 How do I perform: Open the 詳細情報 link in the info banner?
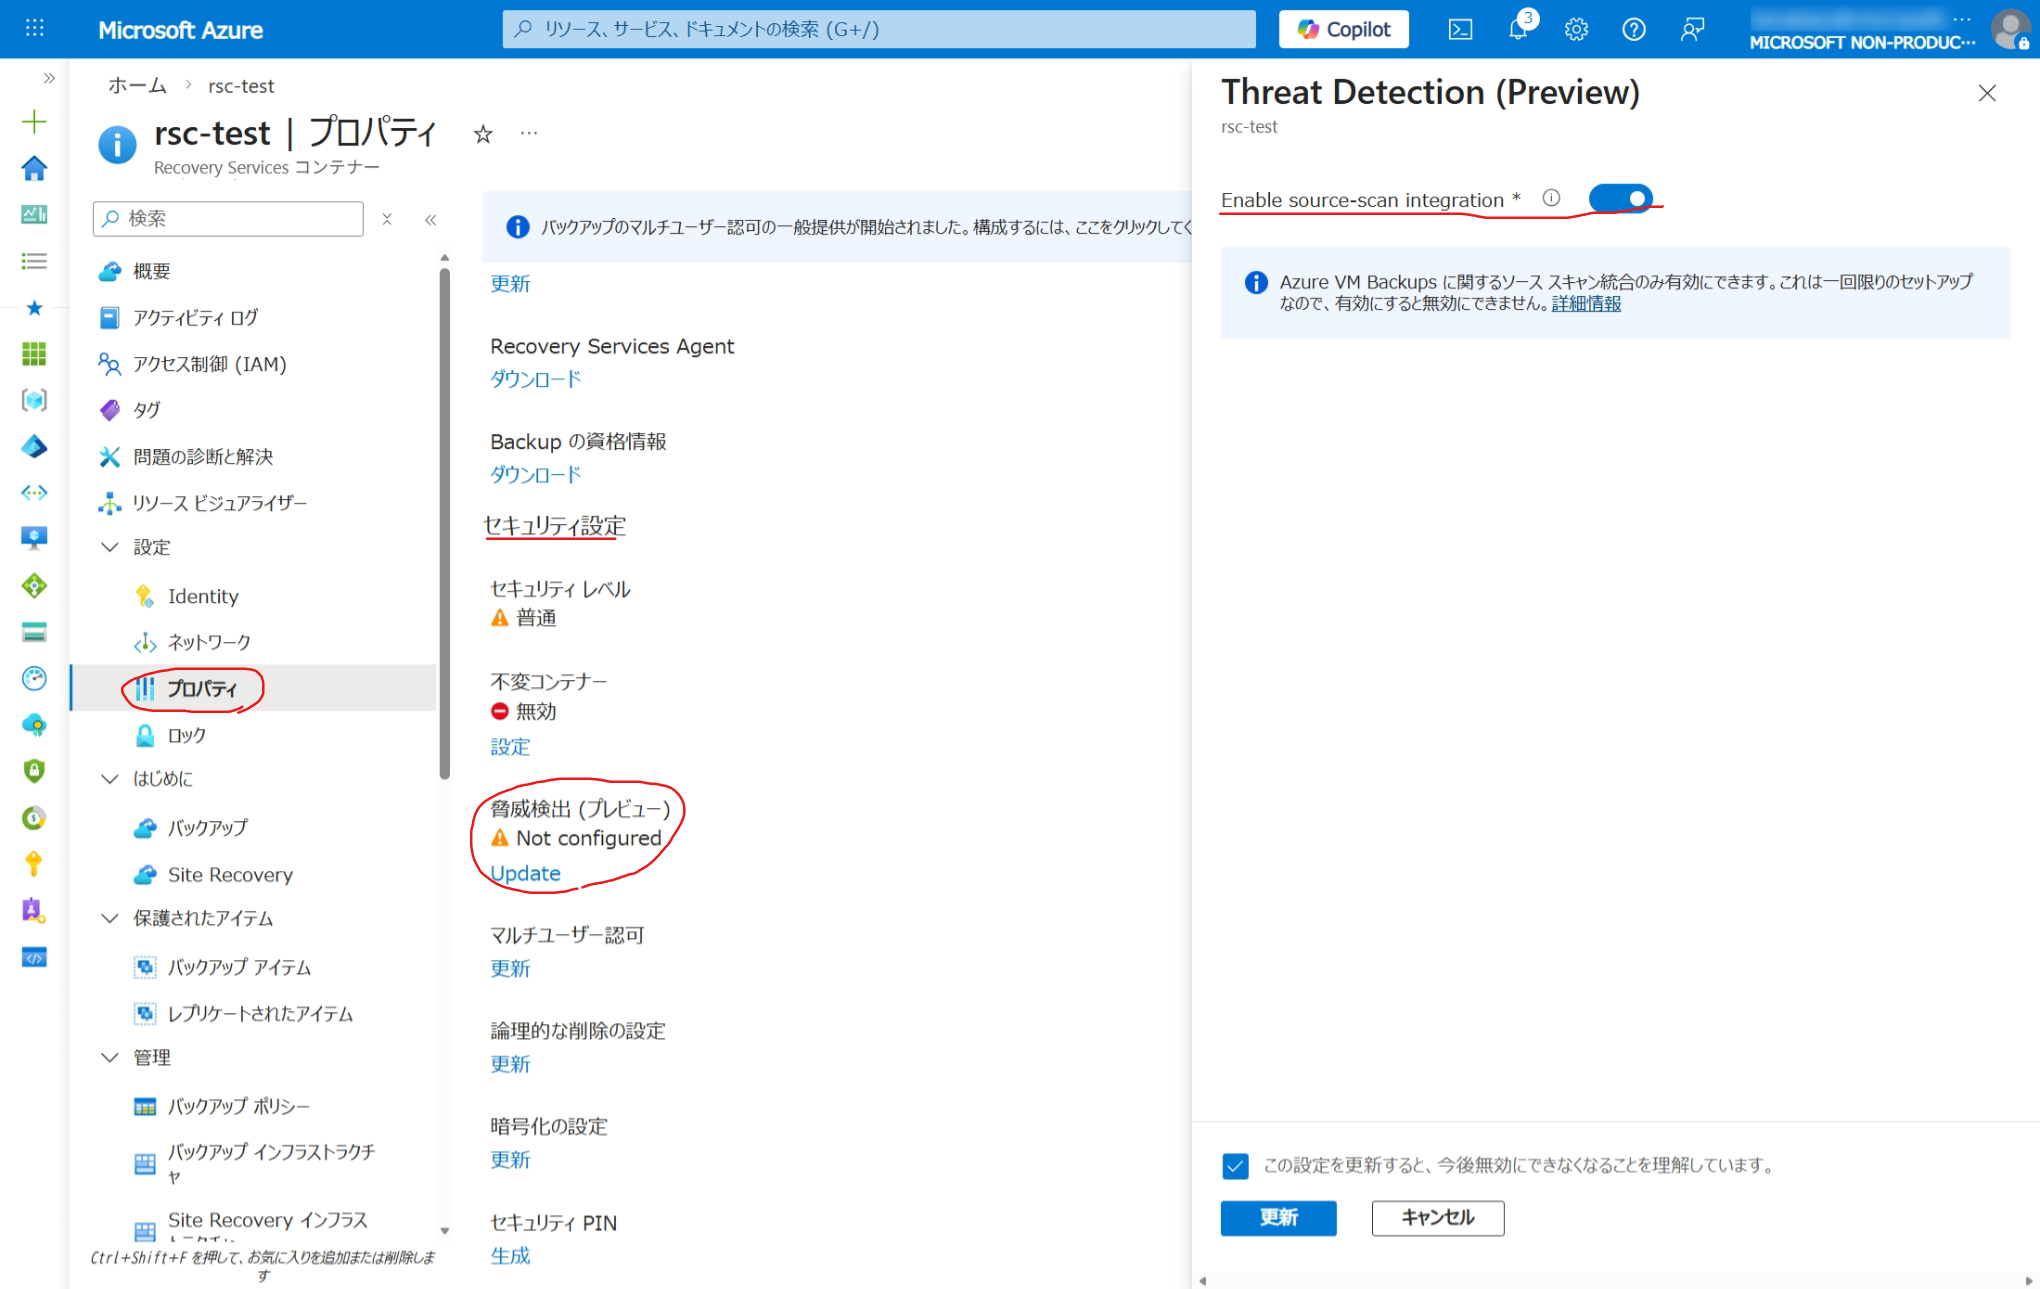[1586, 303]
